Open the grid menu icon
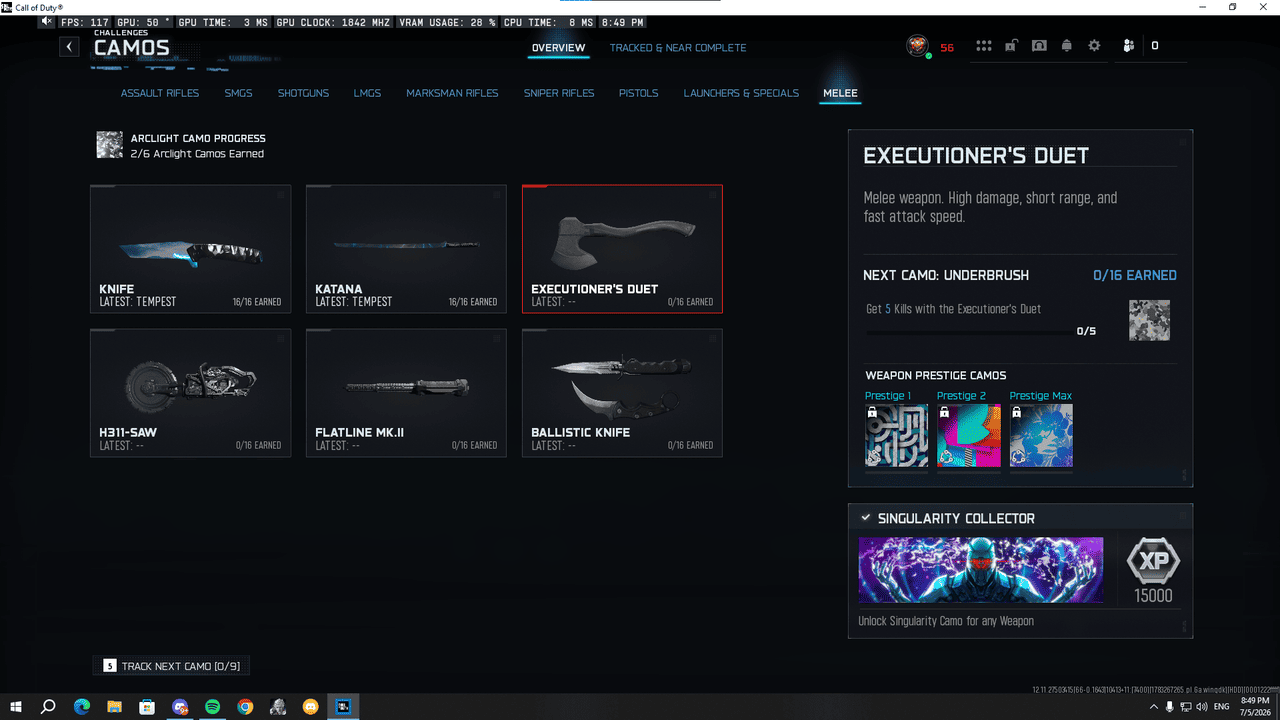The height and width of the screenshot is (720, 1280). click(x=984, y=46)
